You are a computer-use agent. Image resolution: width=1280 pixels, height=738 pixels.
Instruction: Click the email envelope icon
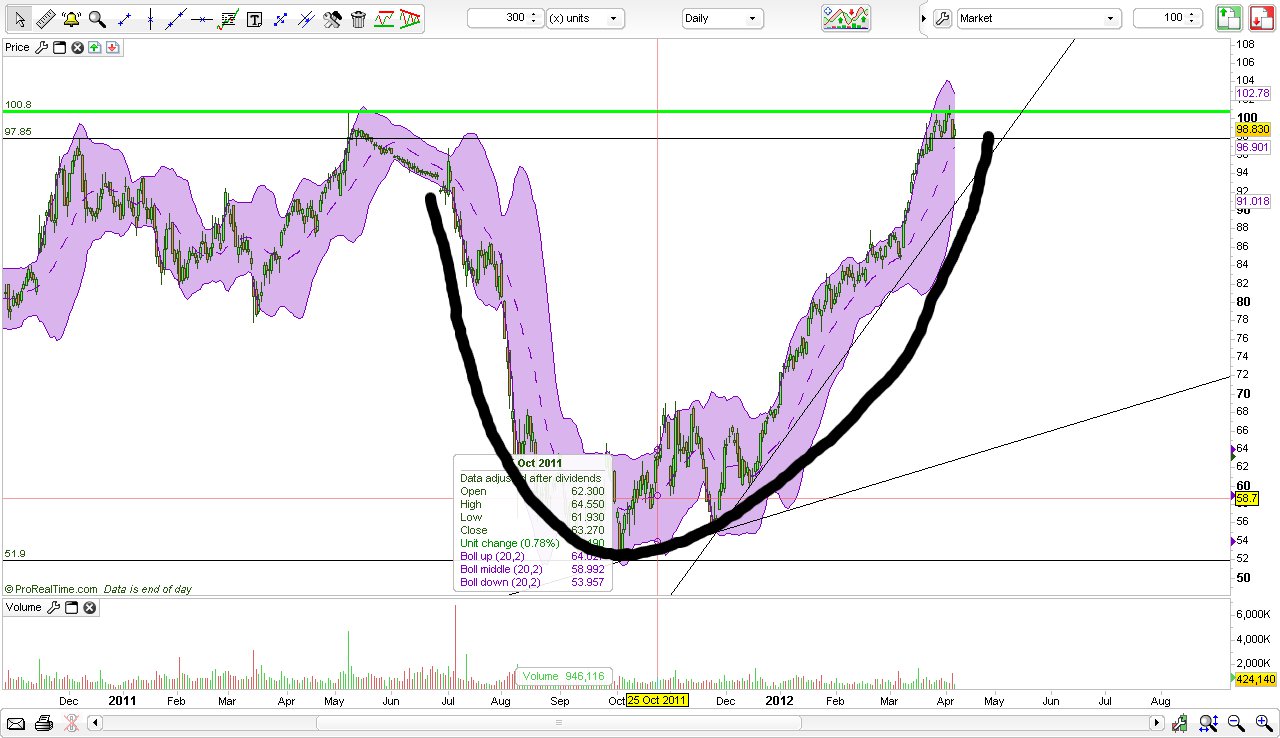[x=16, y=722]
